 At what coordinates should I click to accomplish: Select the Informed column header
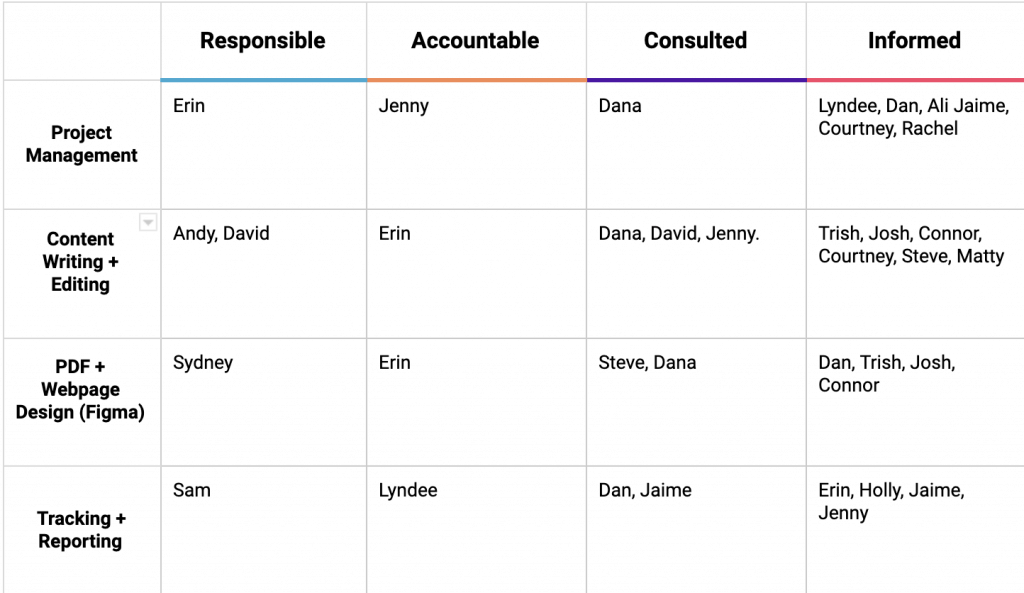pos(915,40)
